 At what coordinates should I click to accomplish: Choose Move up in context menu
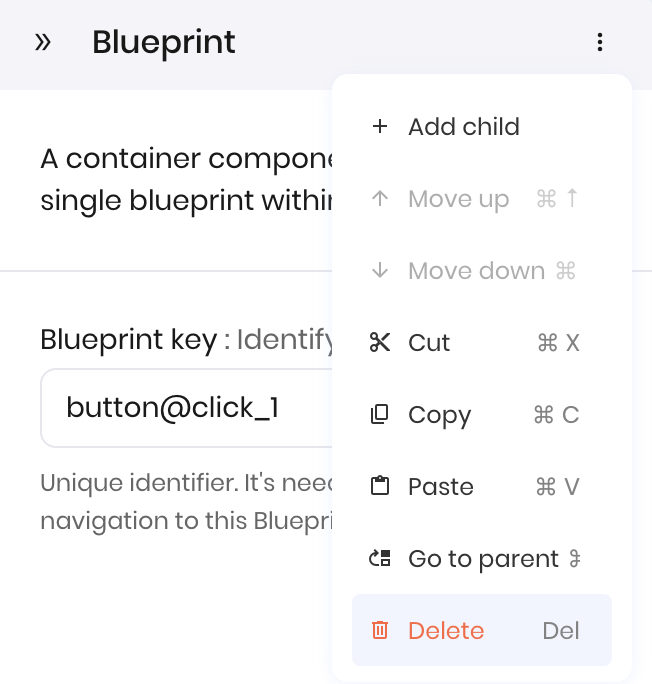coord(482,198)
